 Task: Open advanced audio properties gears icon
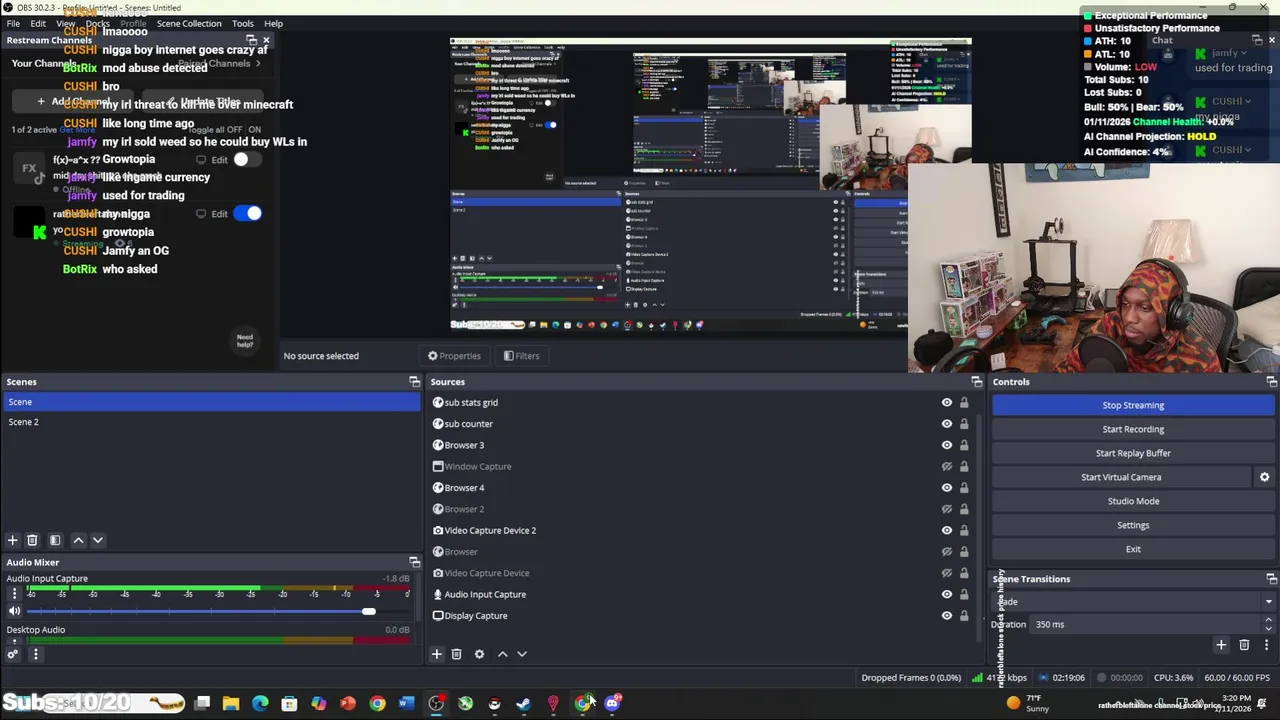point(12,654)
